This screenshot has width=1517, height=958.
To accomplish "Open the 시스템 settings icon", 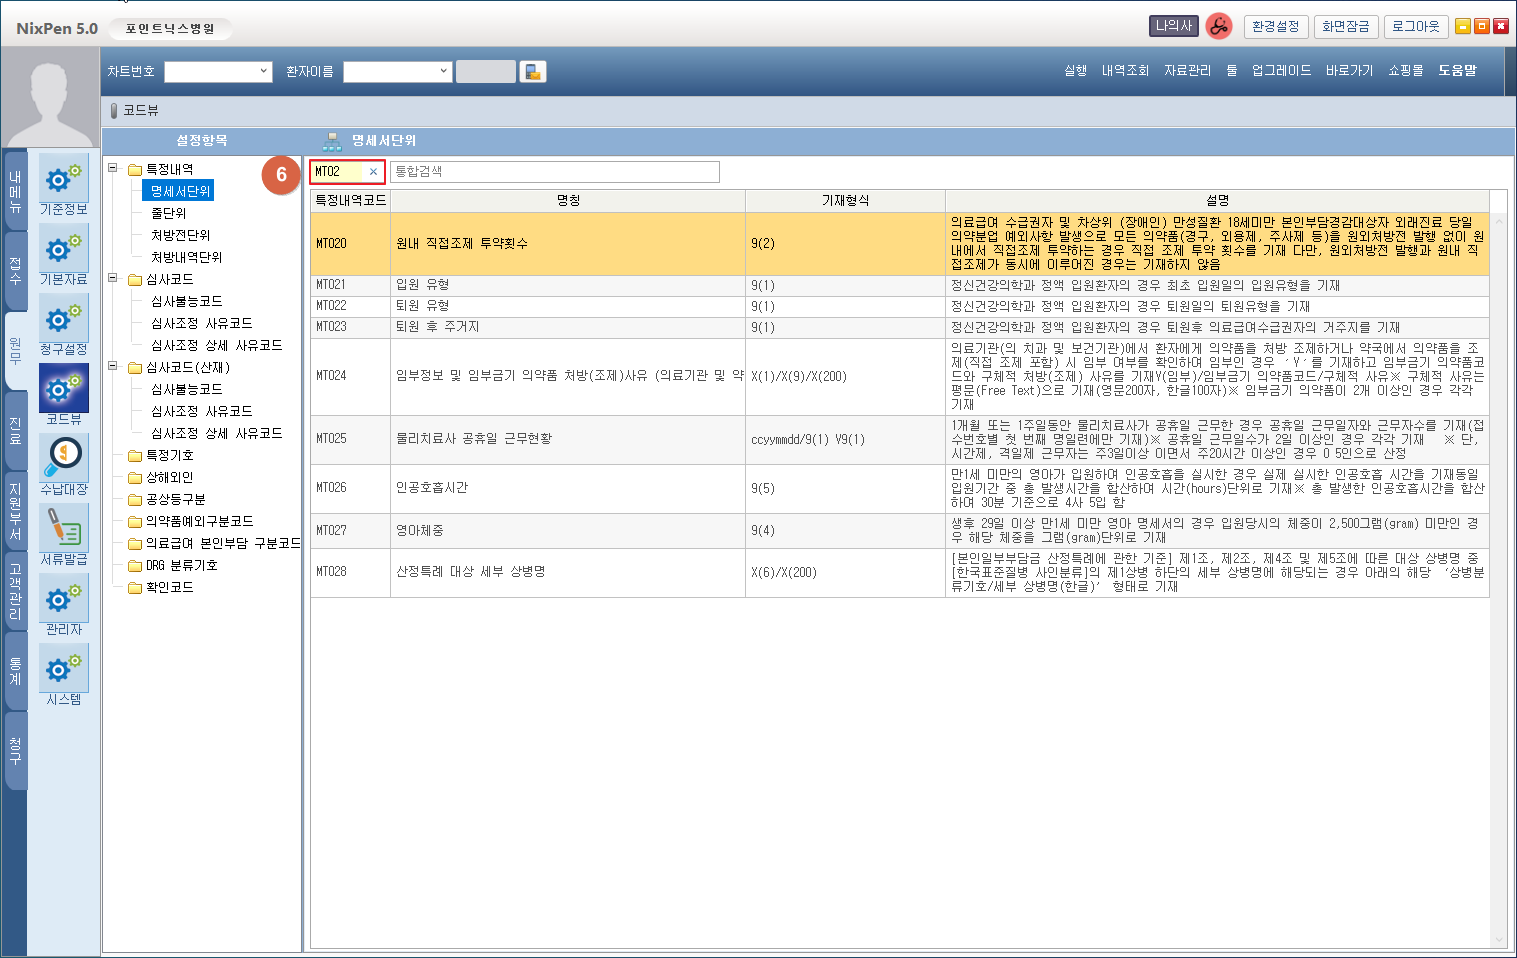I will pos(64,668).
